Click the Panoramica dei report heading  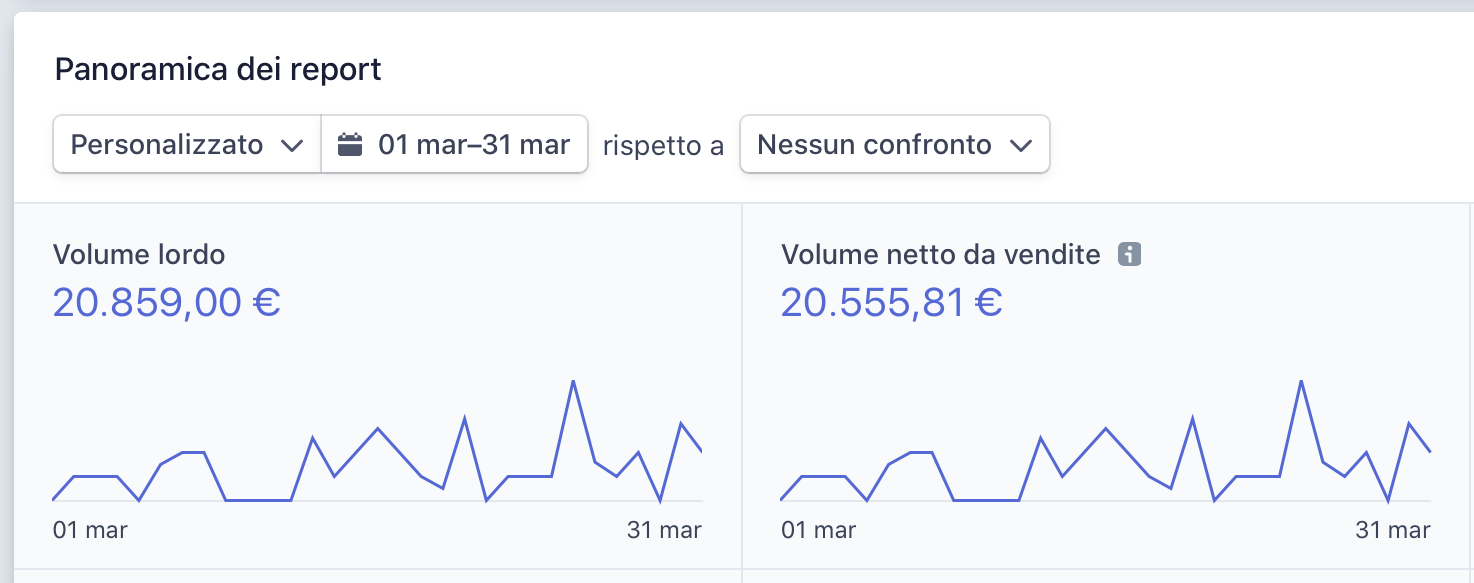(x=218, y=70)
